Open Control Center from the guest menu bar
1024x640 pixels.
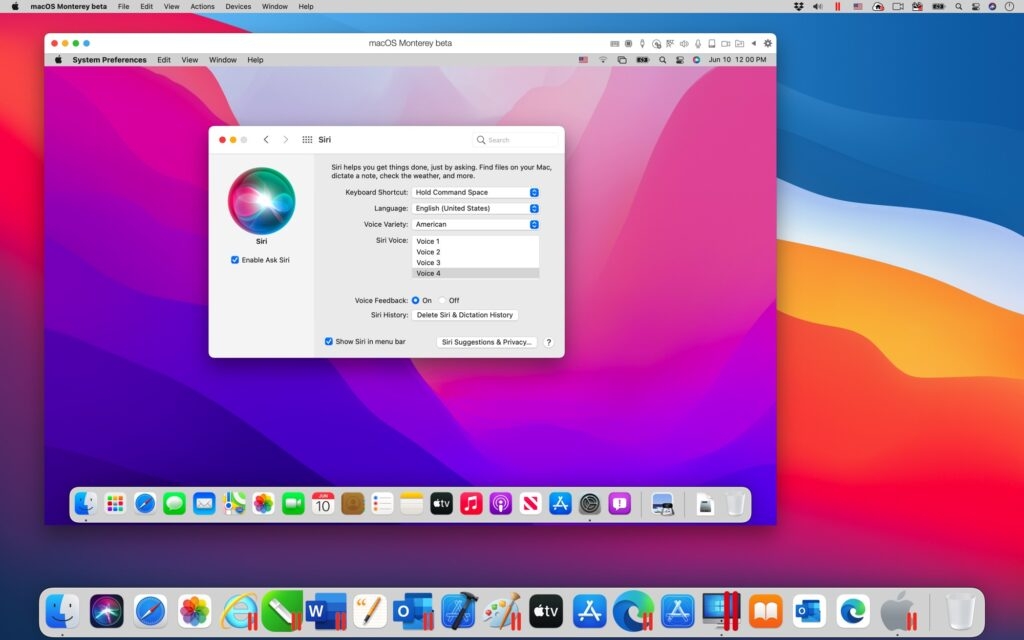(x=680, y=59)
